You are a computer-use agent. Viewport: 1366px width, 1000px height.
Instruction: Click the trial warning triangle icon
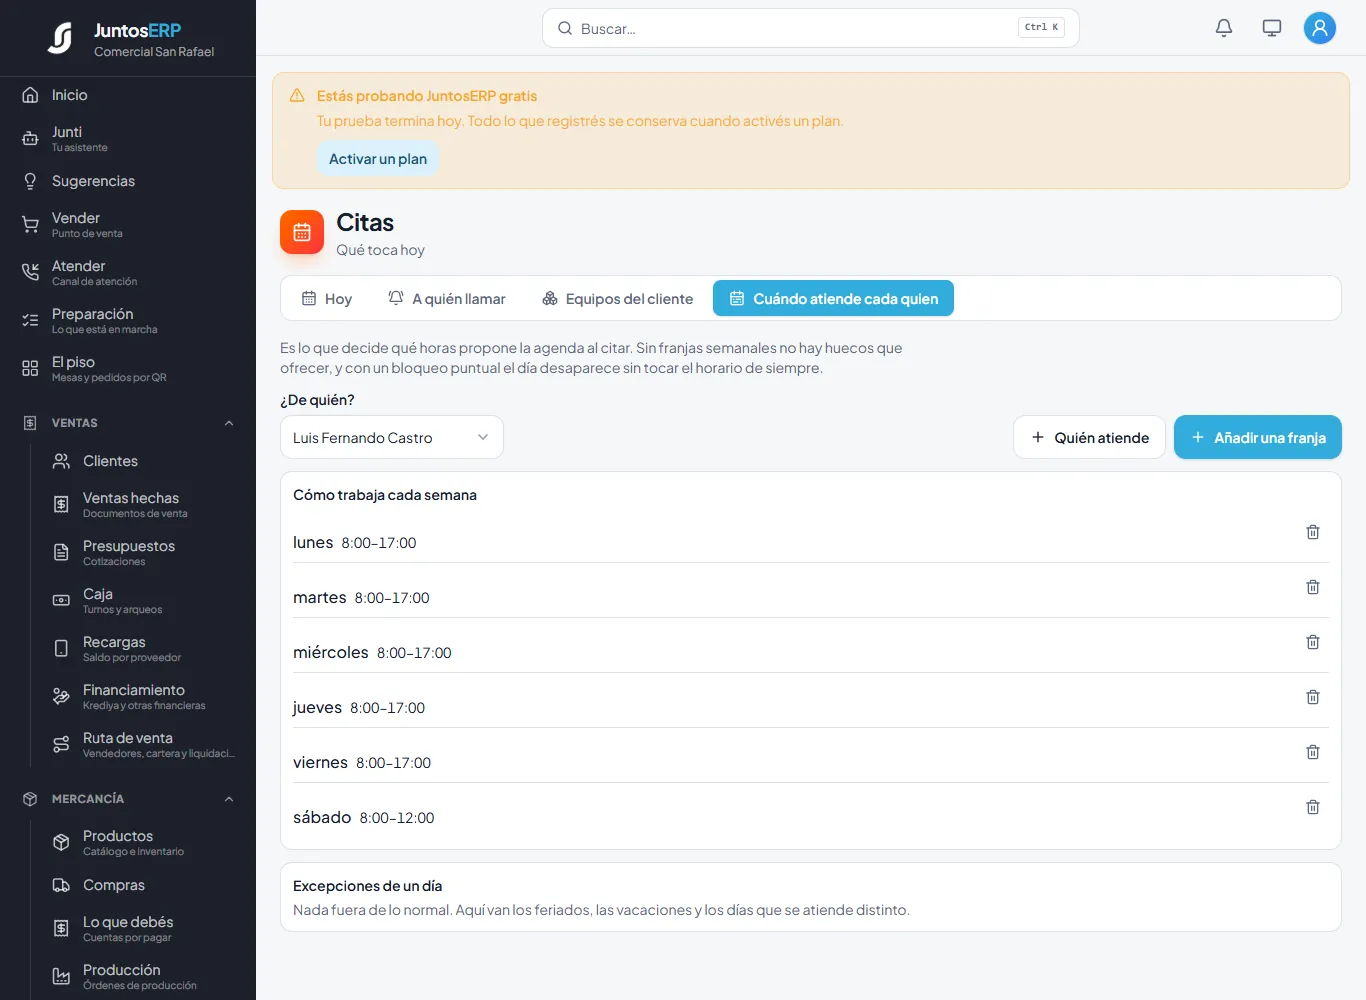[x=297, y=96]
